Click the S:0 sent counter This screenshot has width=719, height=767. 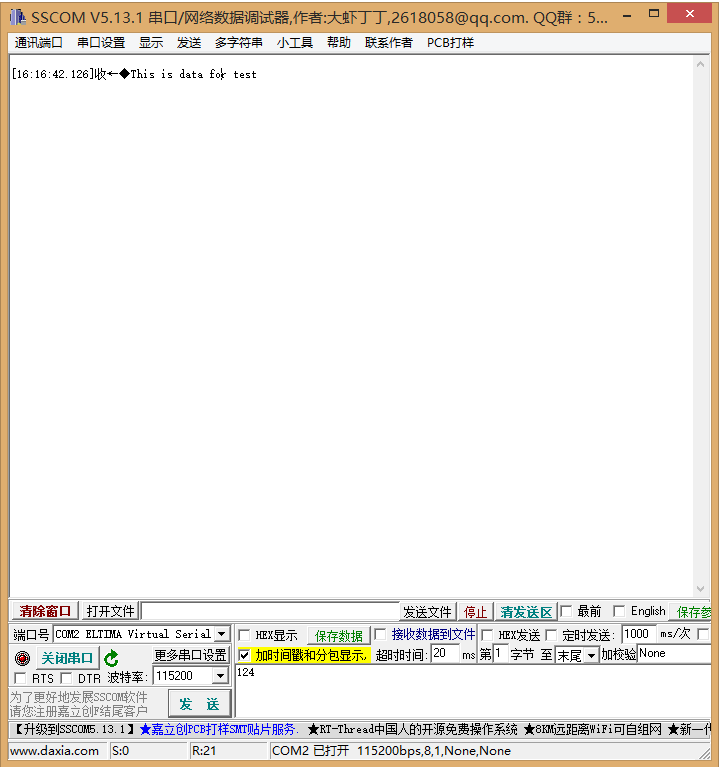point(120,751)
